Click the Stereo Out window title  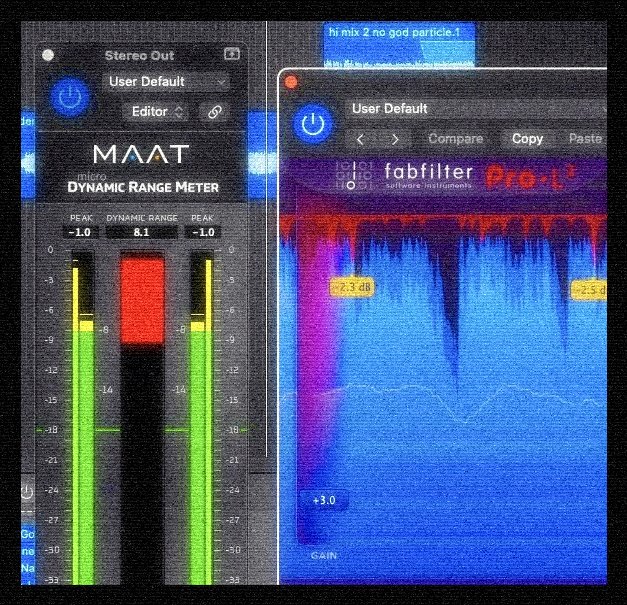coord(140,55)
